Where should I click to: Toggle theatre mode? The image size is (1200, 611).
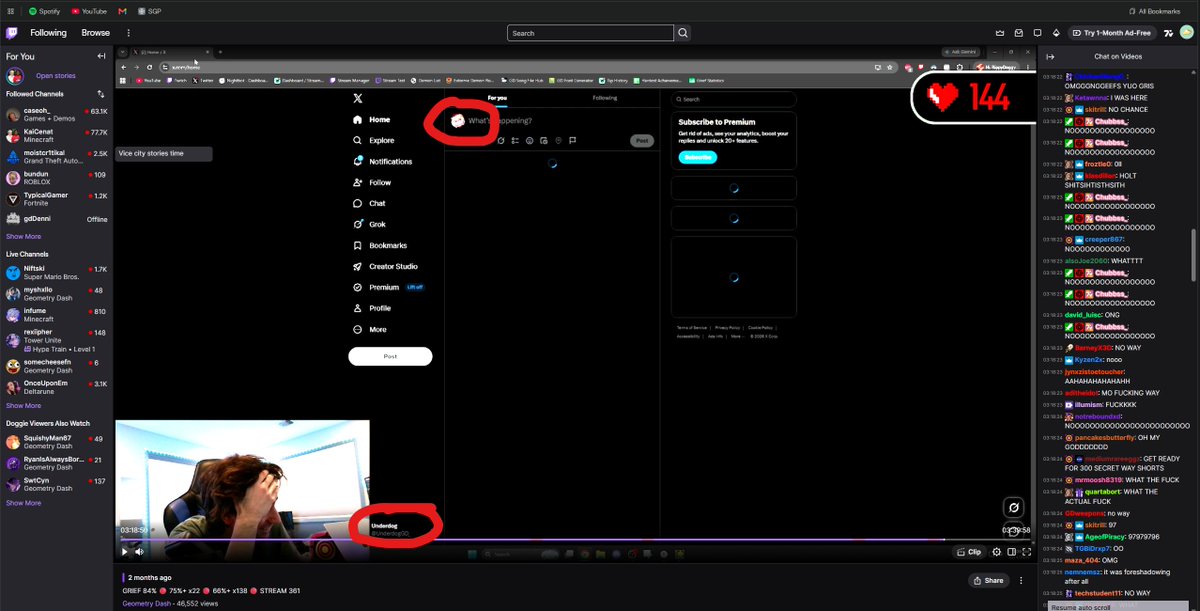point(1011,551)
